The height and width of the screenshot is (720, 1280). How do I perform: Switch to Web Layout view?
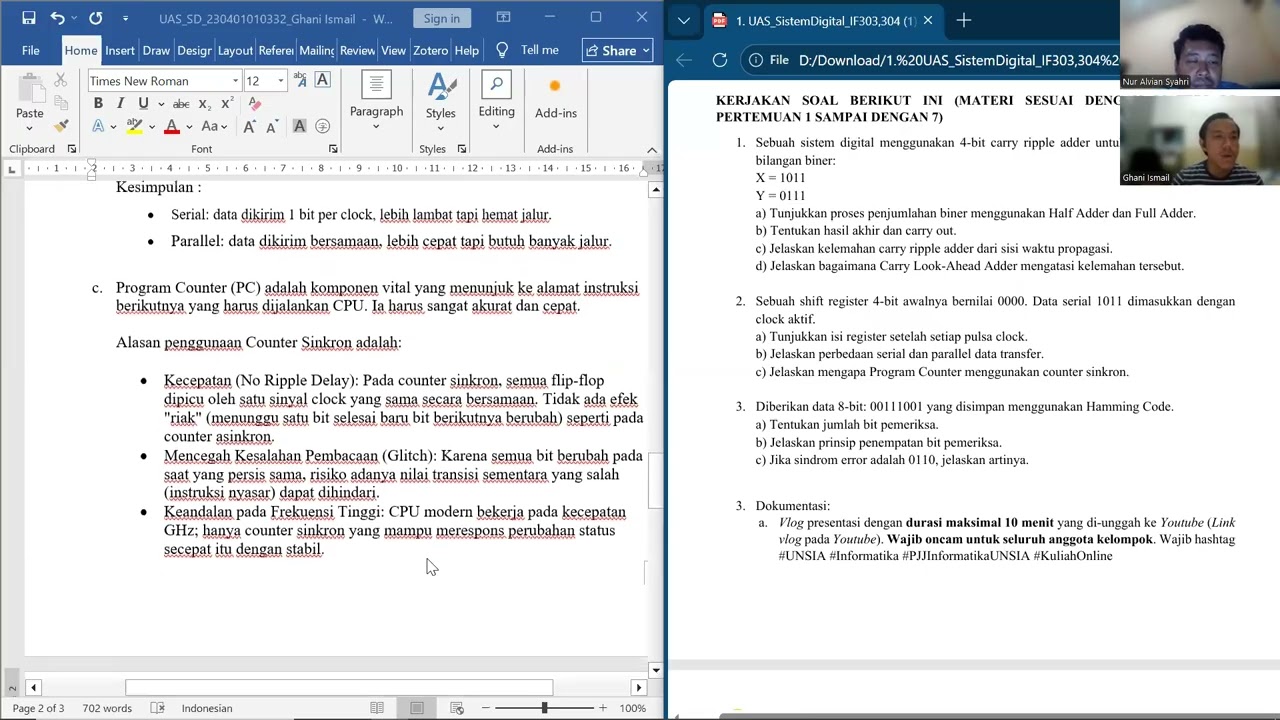[x=457, y=708]
